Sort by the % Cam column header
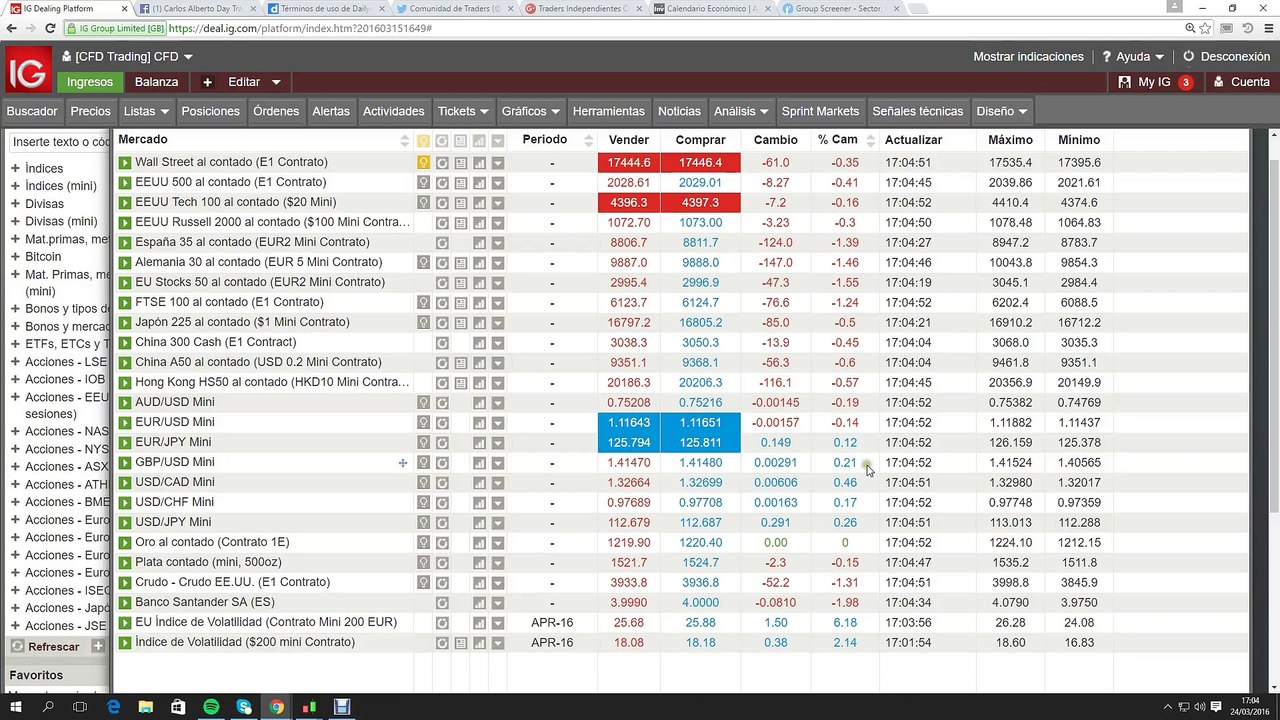Screen dimensions: 1280x720 point(837,140)
